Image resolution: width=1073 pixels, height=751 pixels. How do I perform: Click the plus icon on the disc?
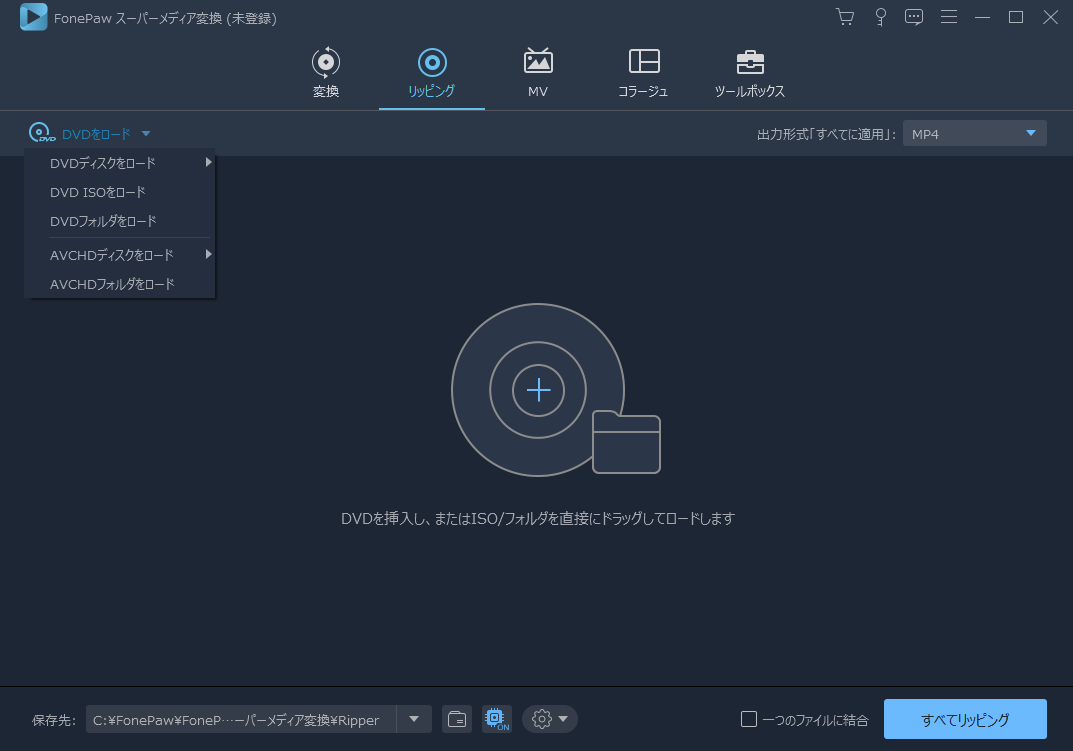539,390
